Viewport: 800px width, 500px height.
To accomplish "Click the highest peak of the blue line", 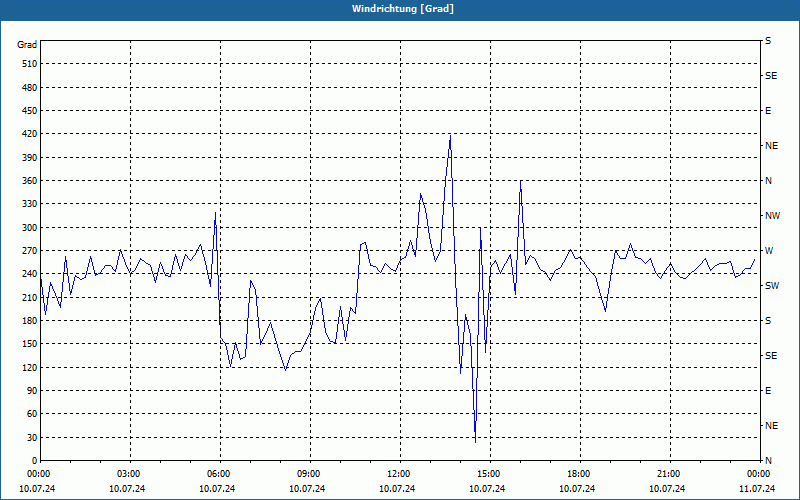I will click(x=450, y=136).
